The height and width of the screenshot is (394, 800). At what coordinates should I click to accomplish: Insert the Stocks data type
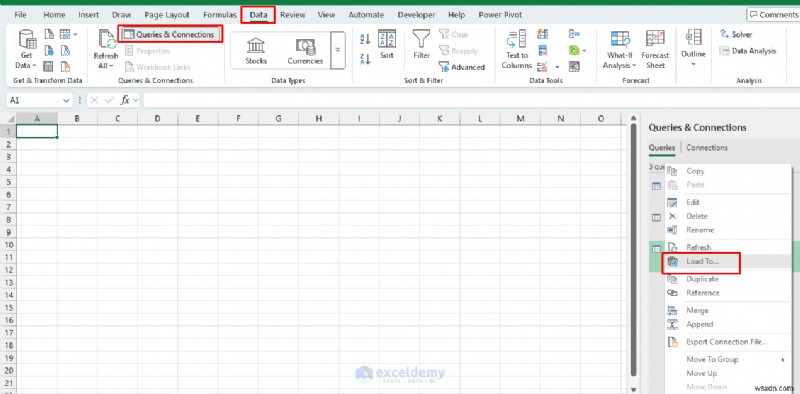(x=256, y=51)
